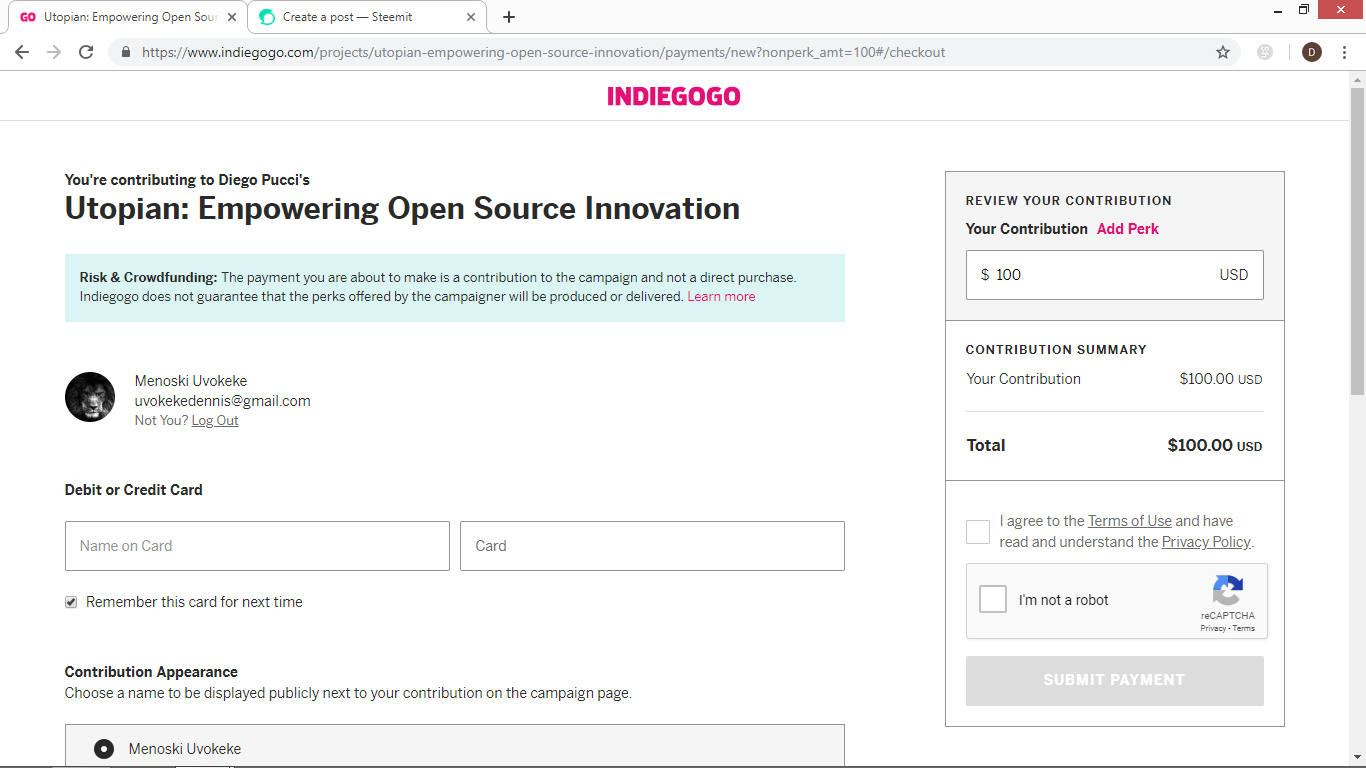Image resolution: width=1366 pixels, height=768 pixels.
Task: Click the browser address bar URL
Action: (543, 52)
